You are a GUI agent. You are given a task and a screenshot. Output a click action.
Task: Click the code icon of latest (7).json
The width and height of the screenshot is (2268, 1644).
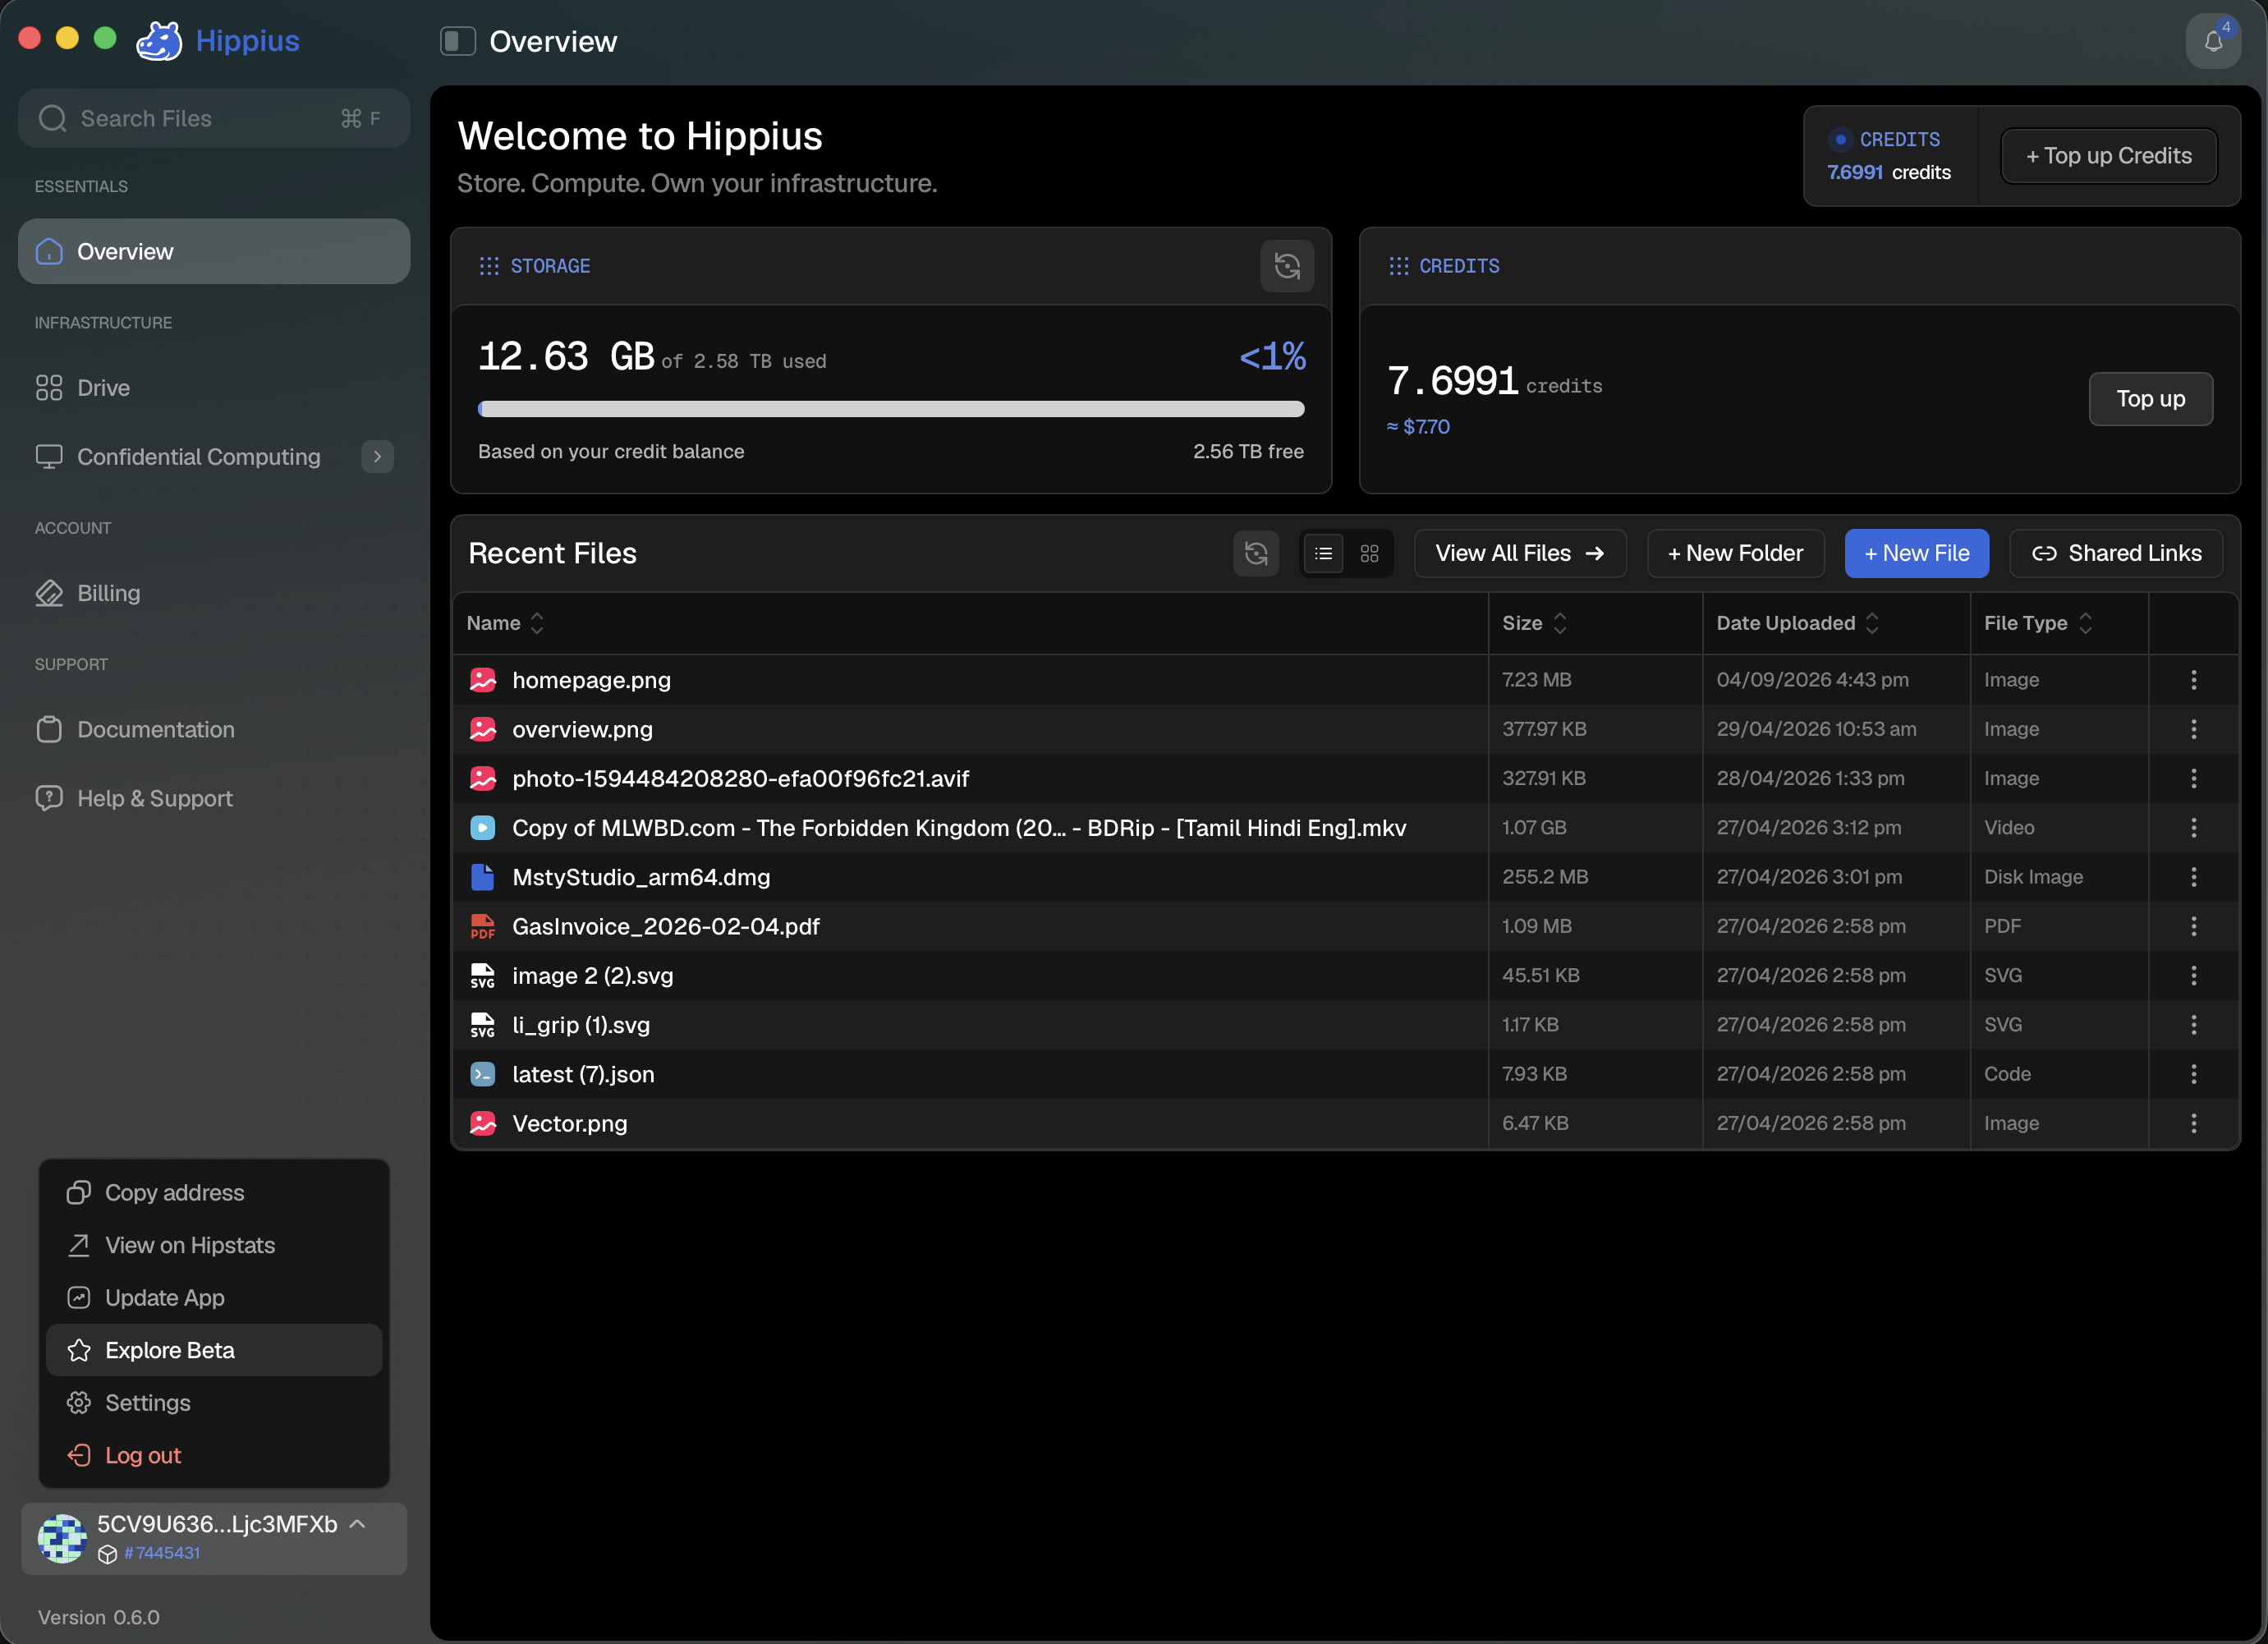click(x=483, y=1074)
